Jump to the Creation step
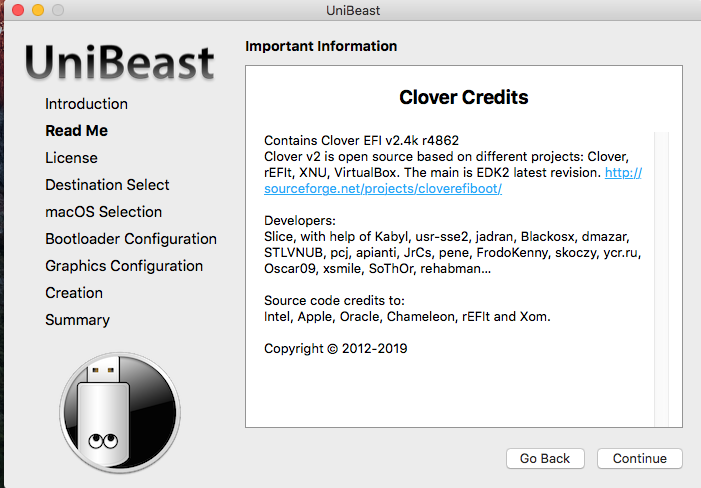 coord(74,293)
